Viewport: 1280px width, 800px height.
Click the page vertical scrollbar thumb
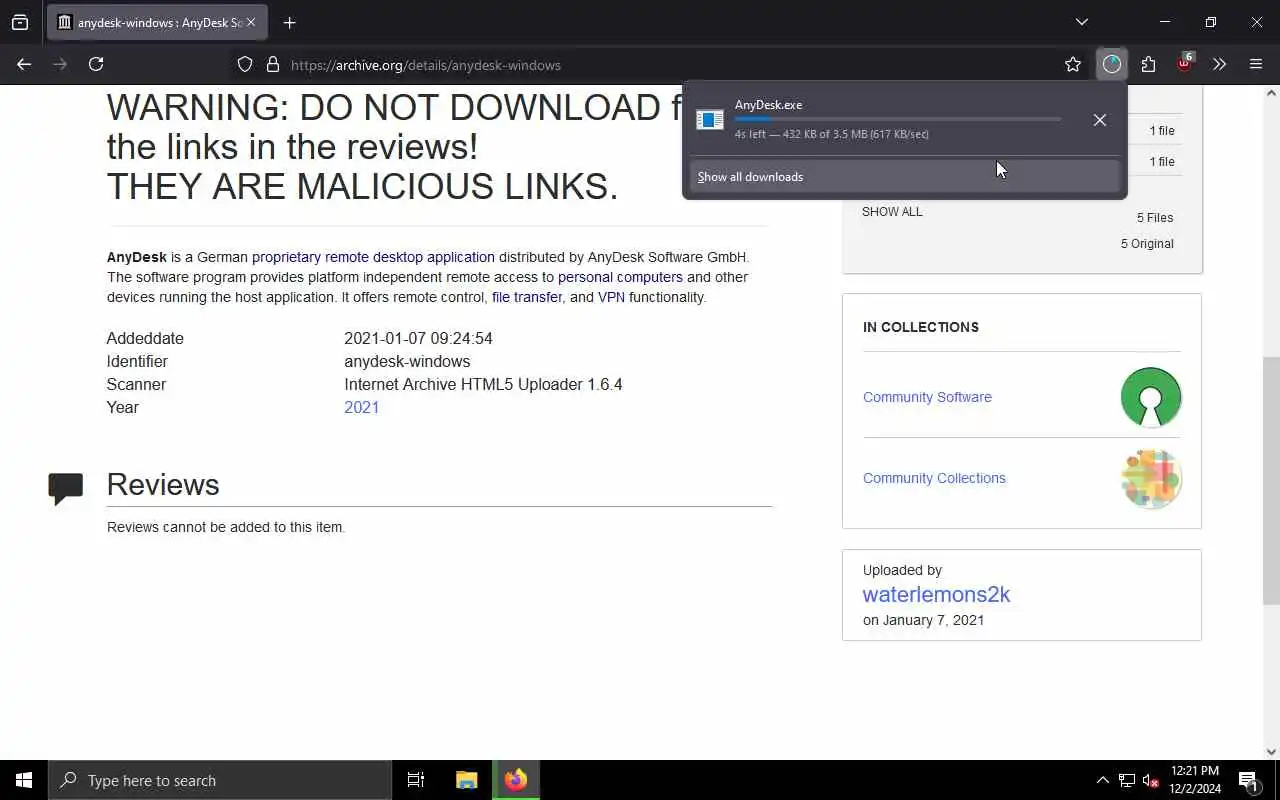pos(1272,480)
